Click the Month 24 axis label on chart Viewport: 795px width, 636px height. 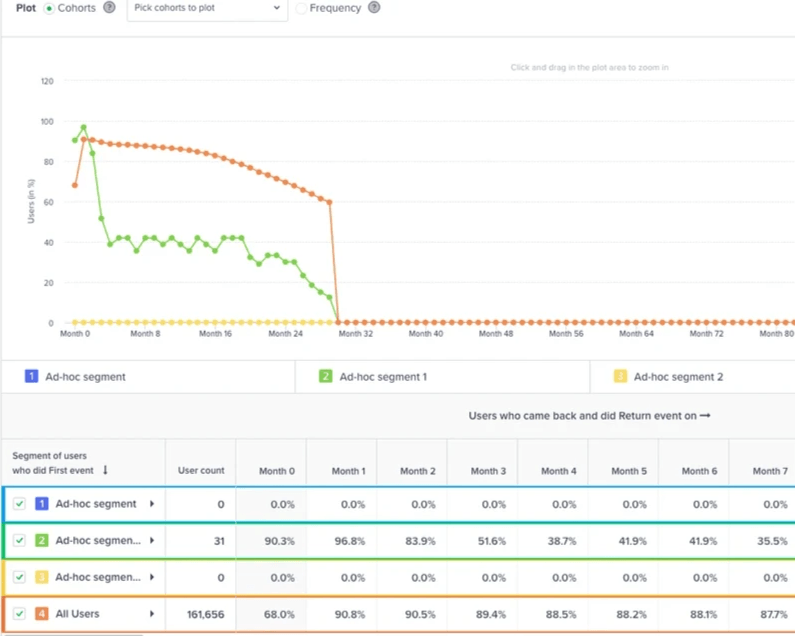click(x=285, y=333)
